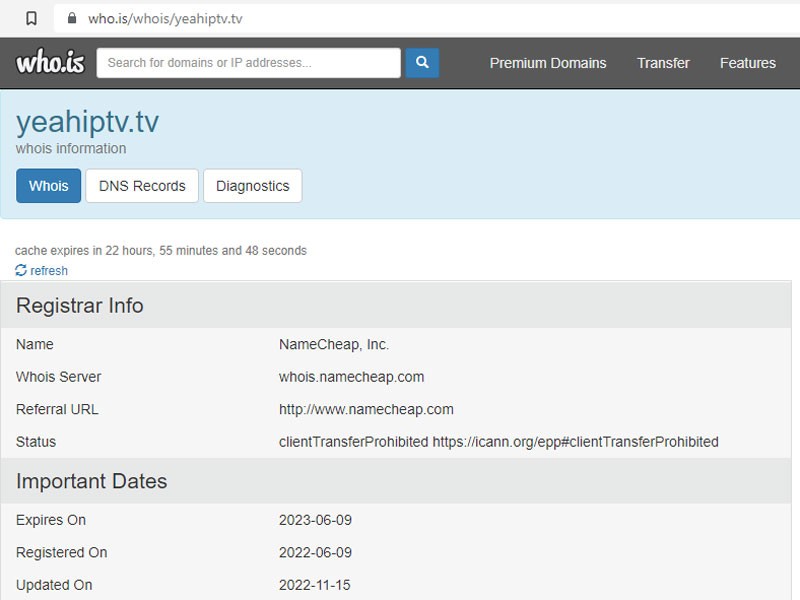Open the Features navigation item
Image resolution: width=800 pixels, height=600 pixels.
click(747, 63)
